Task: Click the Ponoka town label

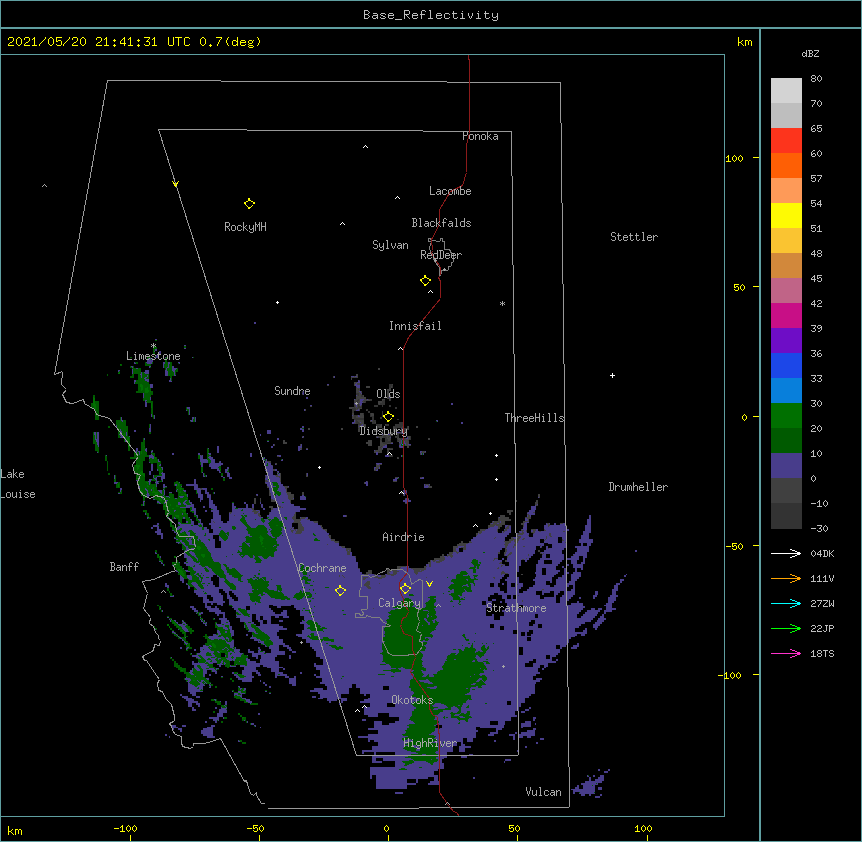Action: pos(480,136)
